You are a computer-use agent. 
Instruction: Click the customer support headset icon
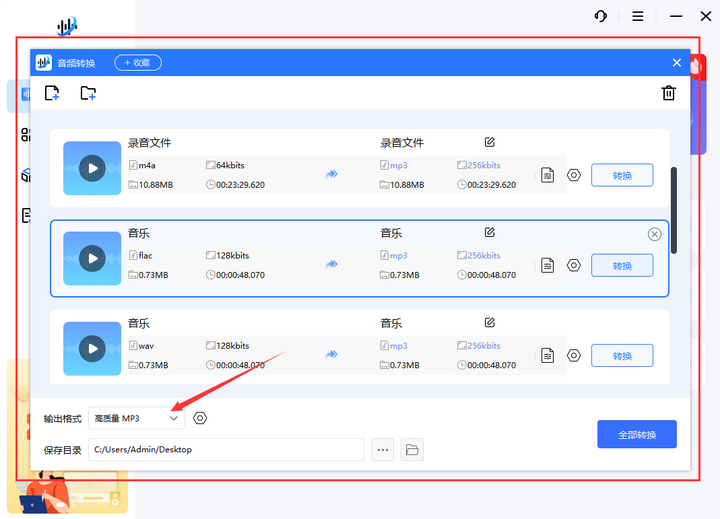(x=601, y=17)
